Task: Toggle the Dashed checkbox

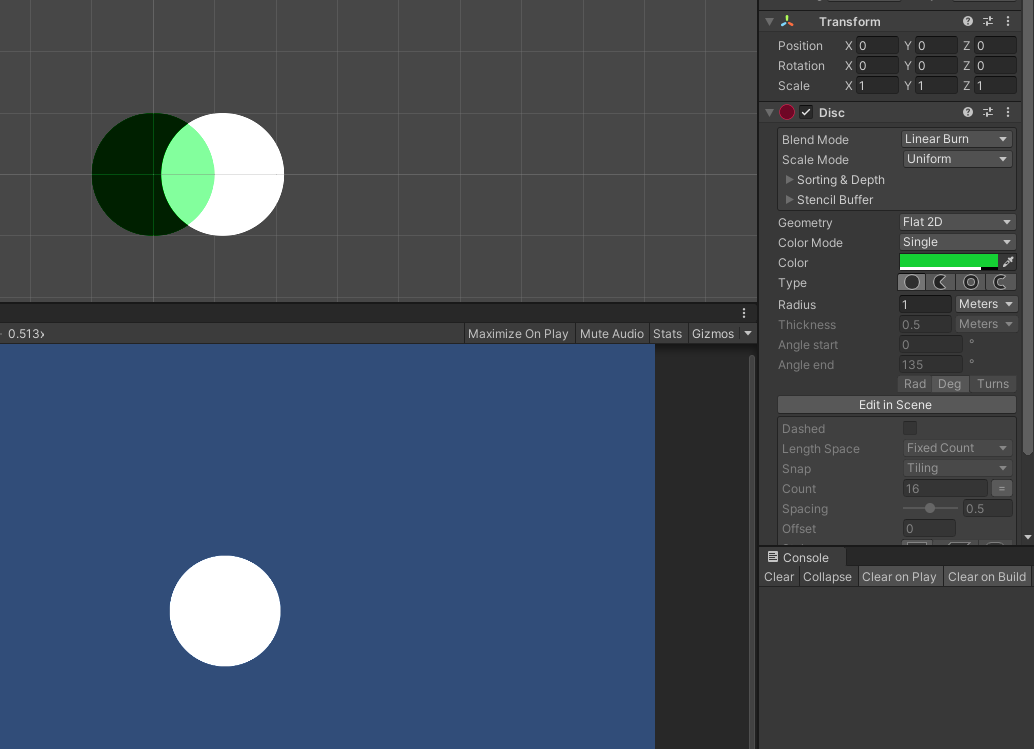Action: click(x=909, y=428)
